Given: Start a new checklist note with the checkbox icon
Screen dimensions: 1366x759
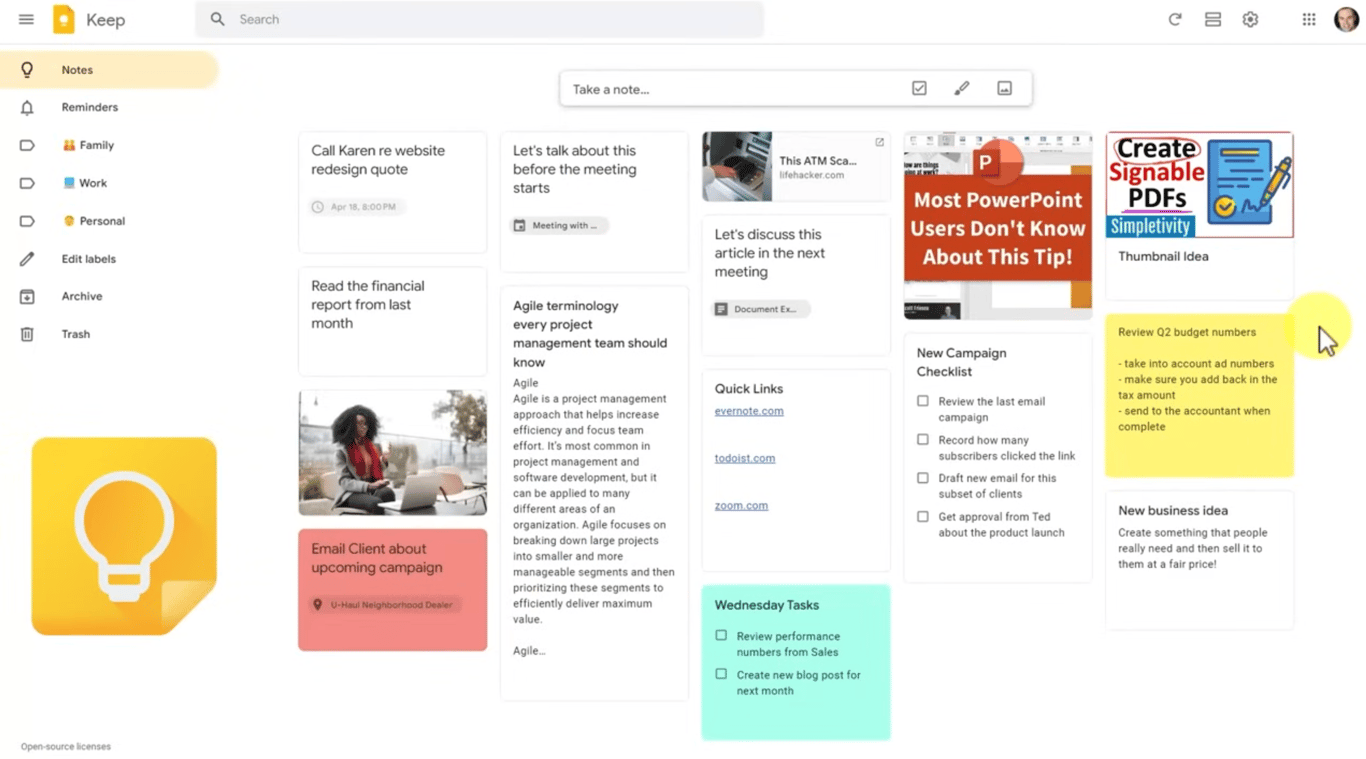Looking at the screenshot, I should point(918,88).
